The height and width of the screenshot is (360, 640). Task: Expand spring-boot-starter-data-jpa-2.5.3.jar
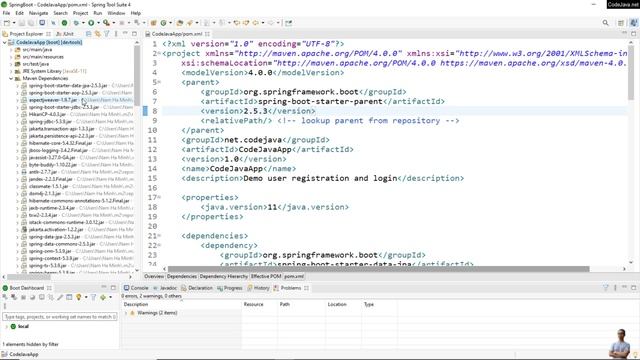(18, 86)
